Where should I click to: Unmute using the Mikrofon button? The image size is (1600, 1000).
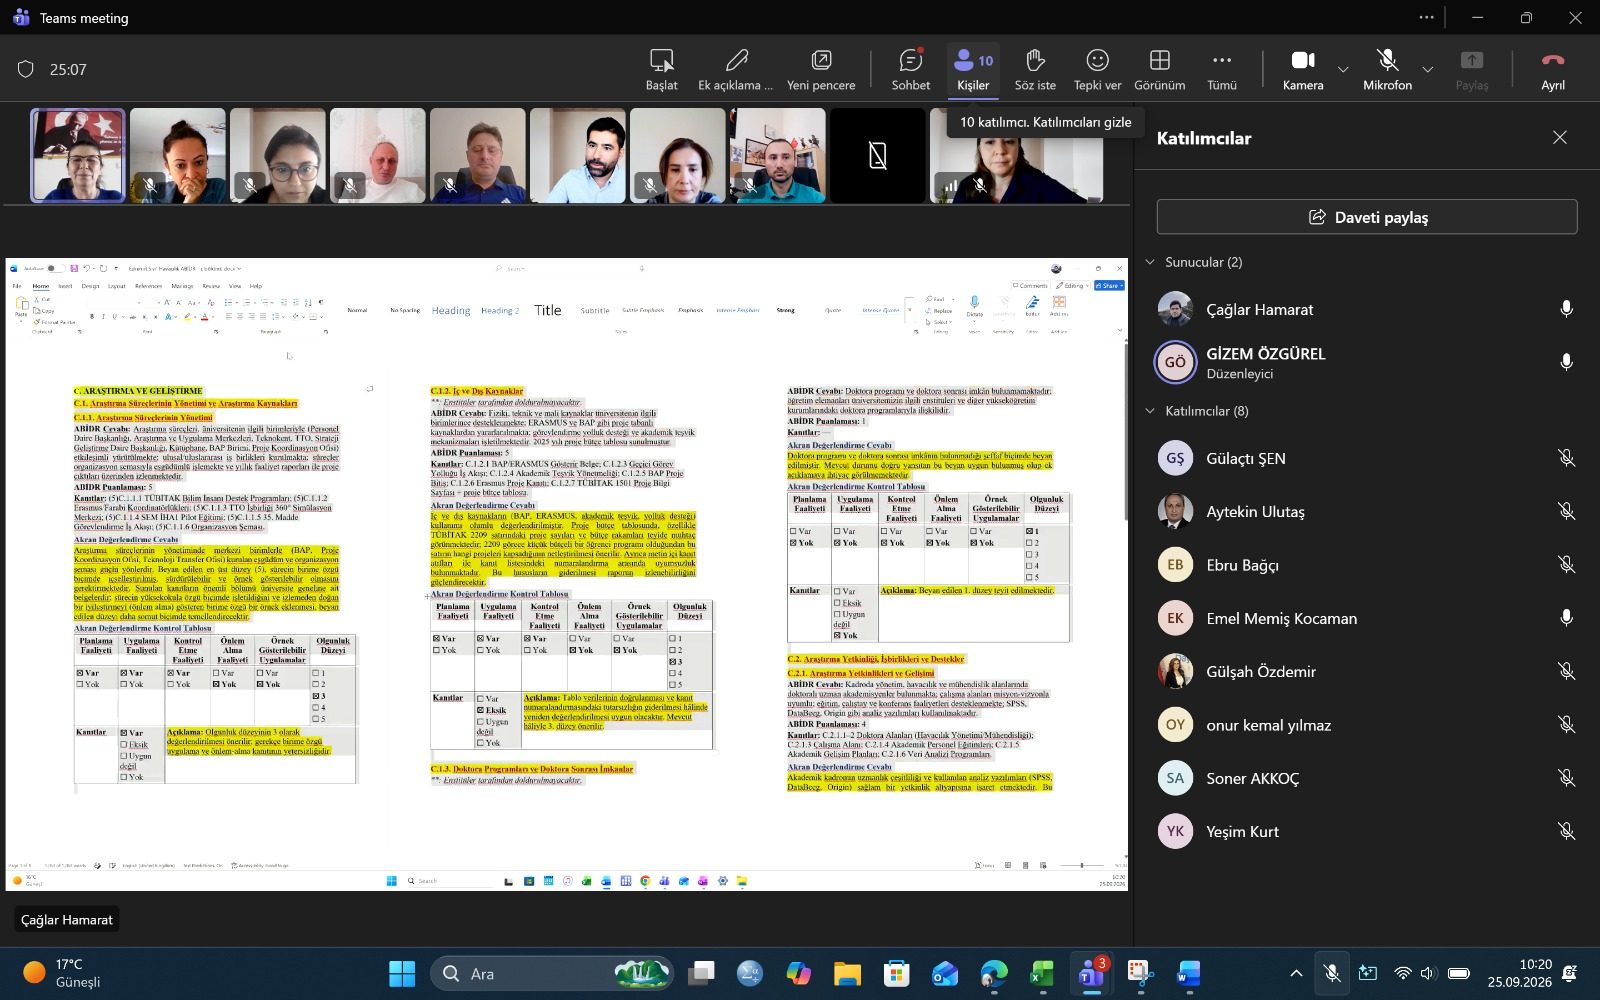point(1387,70)
